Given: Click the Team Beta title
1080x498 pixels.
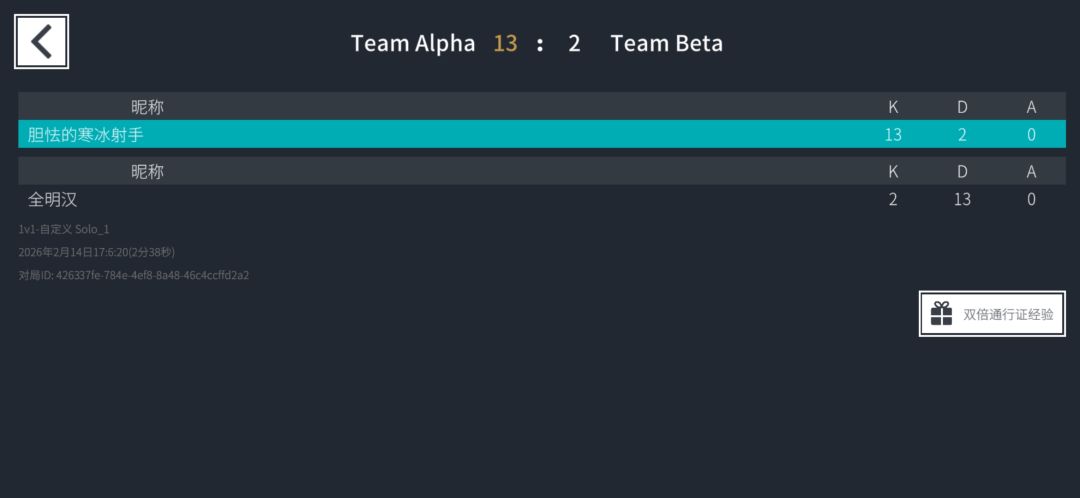Looking at the screenshot, I should click(x=666, y=43).
